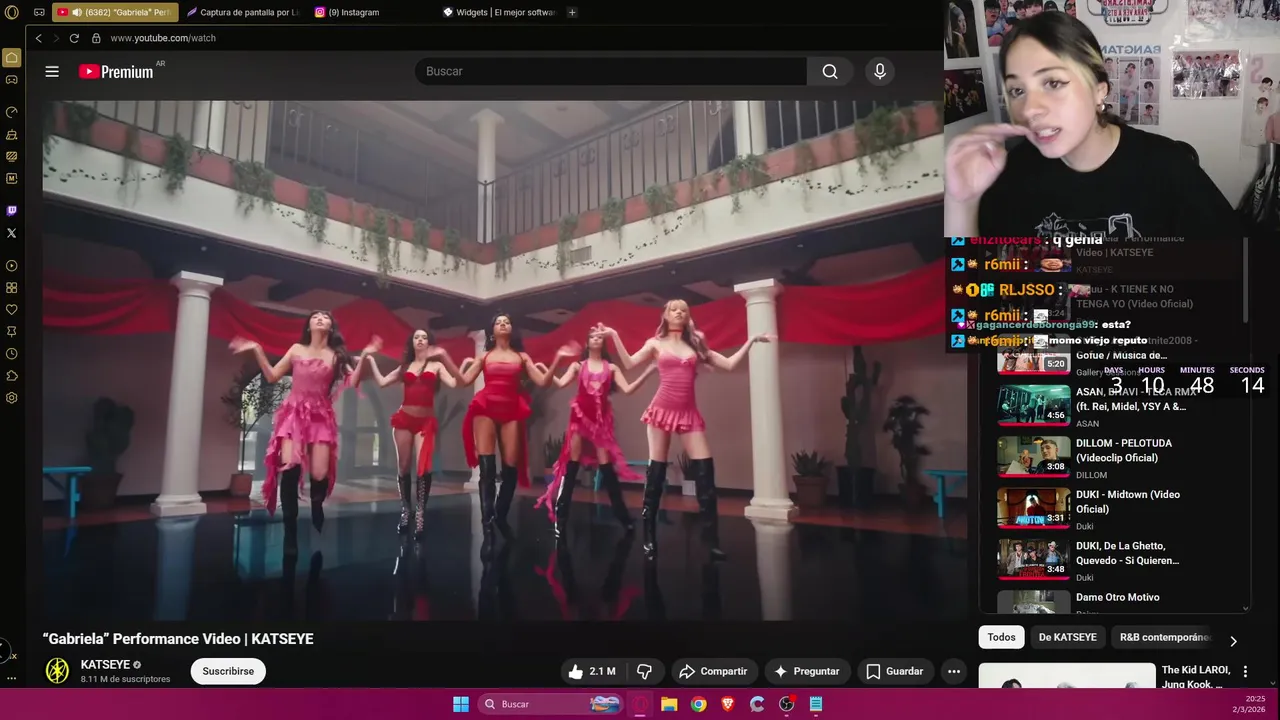Screen dimensions: 1280x720
Task: Activate voice search microphone
Action: point(880,71)
